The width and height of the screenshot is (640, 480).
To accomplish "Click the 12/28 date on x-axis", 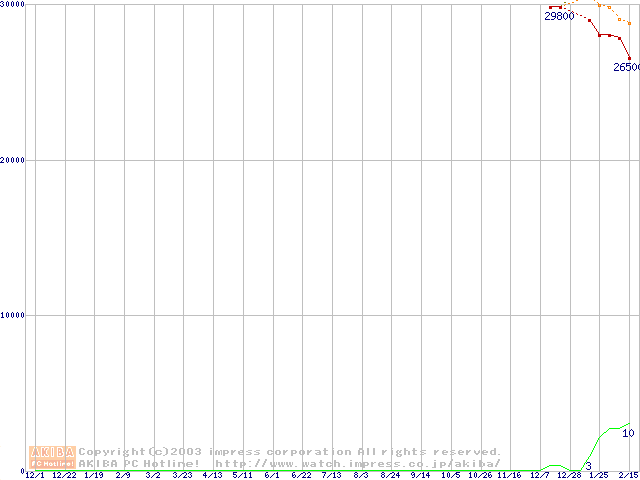I will pos(569,475).
